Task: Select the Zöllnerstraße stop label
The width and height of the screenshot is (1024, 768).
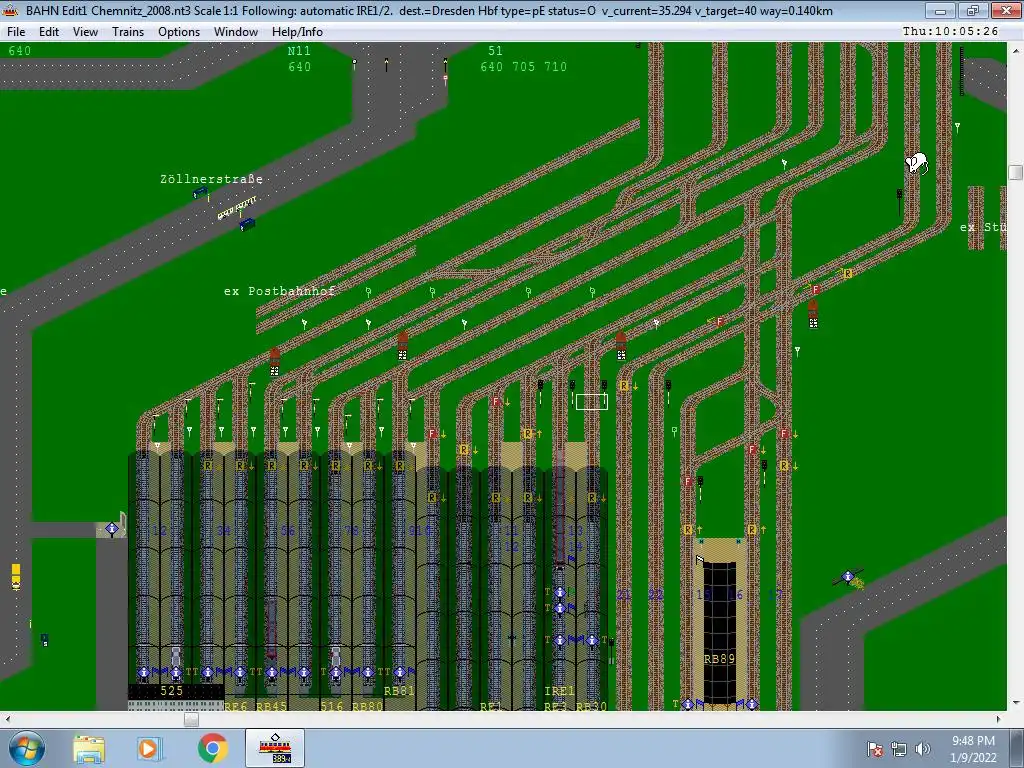Action: (x=212, y=179)
